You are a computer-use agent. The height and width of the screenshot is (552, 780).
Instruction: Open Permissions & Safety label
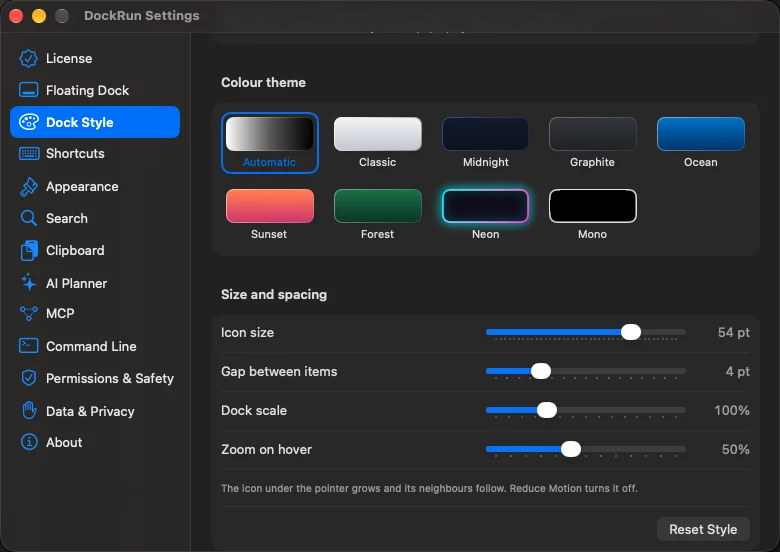coord(110,378)
